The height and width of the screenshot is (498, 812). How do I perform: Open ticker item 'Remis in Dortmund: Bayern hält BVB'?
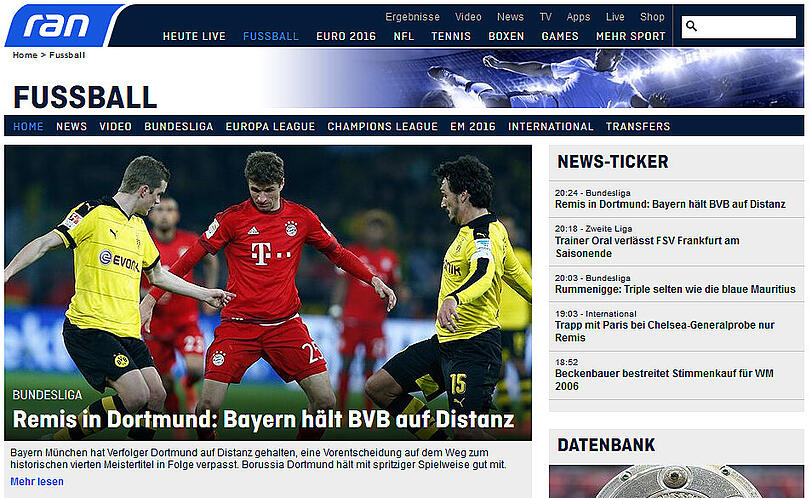click(670, 204)
